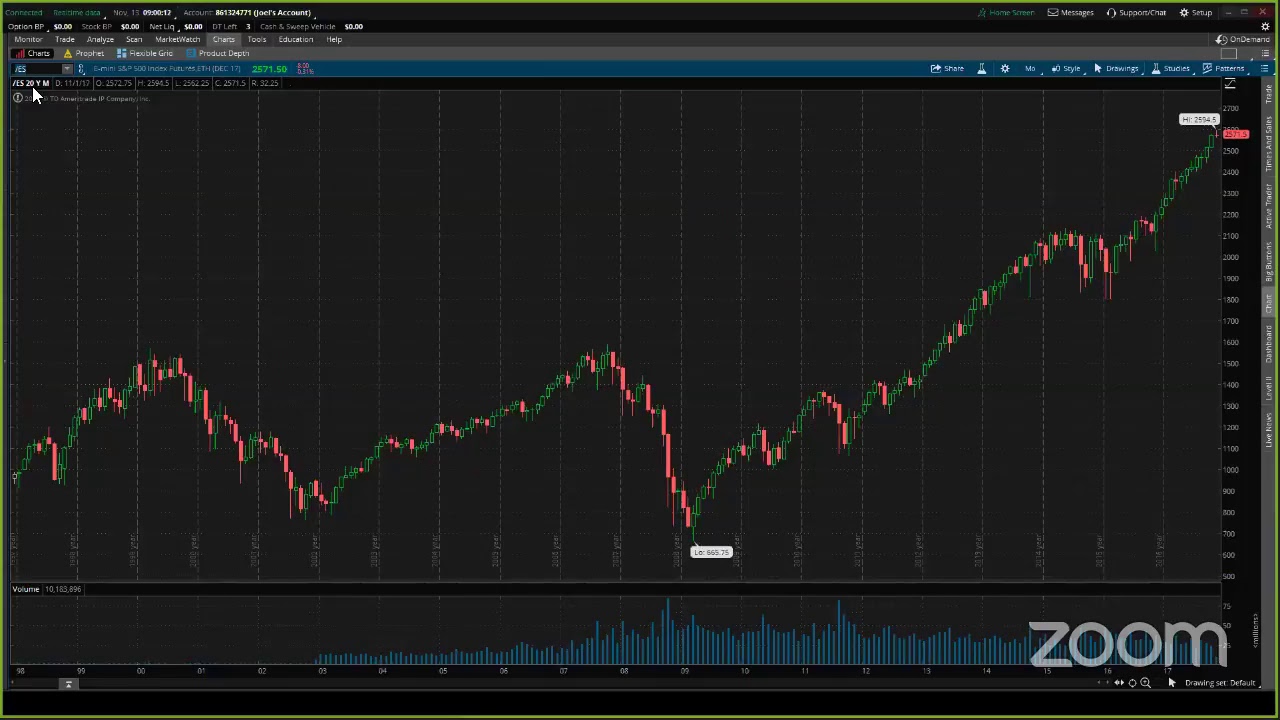The height and width of the screenshot is (720, 1280).
Task: Open the Help tab
Action: point(334,39)
